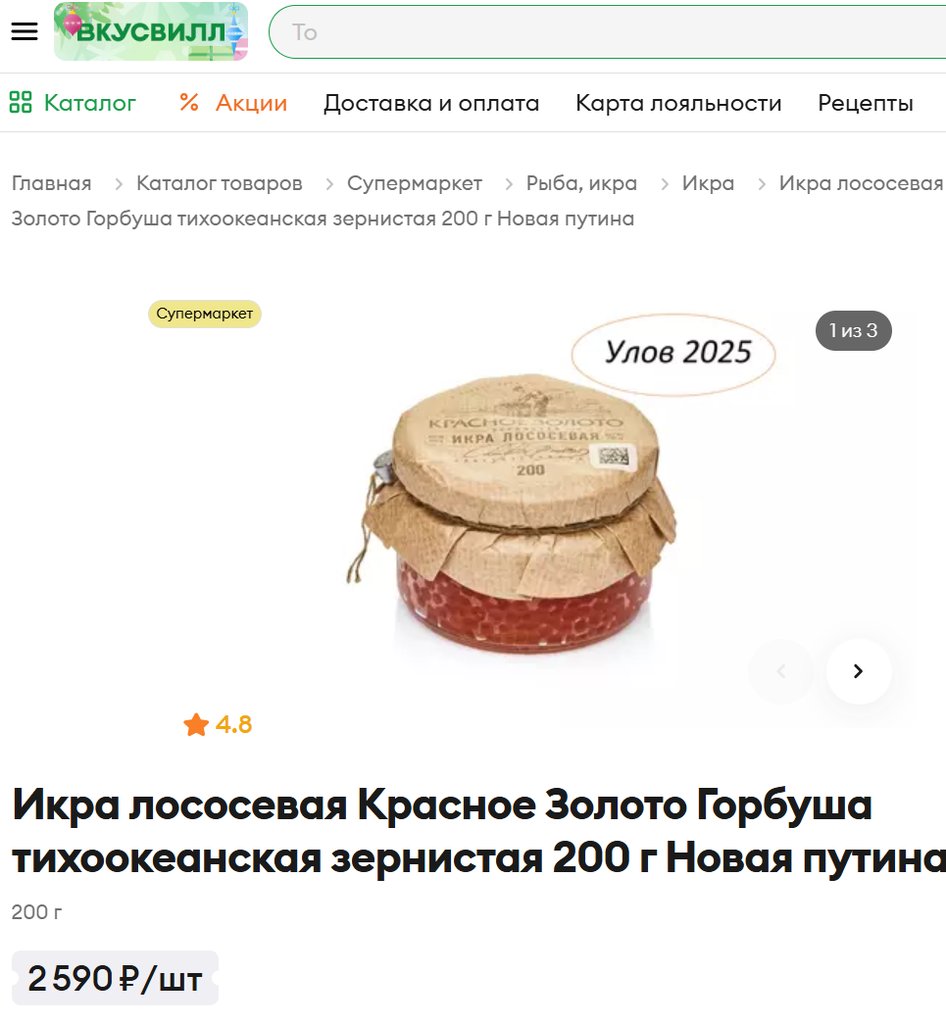
Task: Go to Главная breadcrumb
Action: pyautogui.click(x=52, y=184)
